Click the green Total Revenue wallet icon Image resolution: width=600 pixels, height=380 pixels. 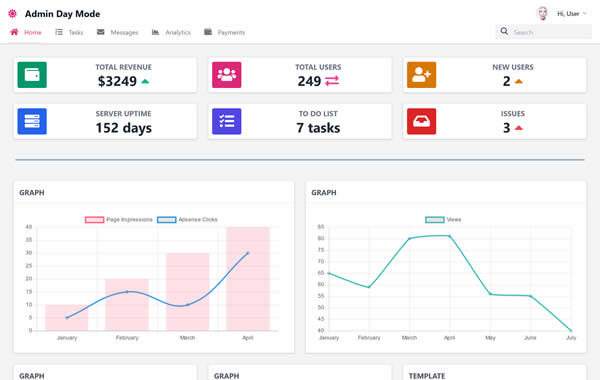point(32,75)
